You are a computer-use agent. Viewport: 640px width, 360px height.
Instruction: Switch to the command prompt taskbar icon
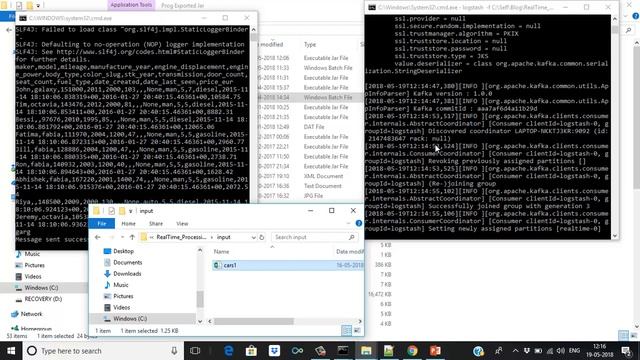pos(343,351)
